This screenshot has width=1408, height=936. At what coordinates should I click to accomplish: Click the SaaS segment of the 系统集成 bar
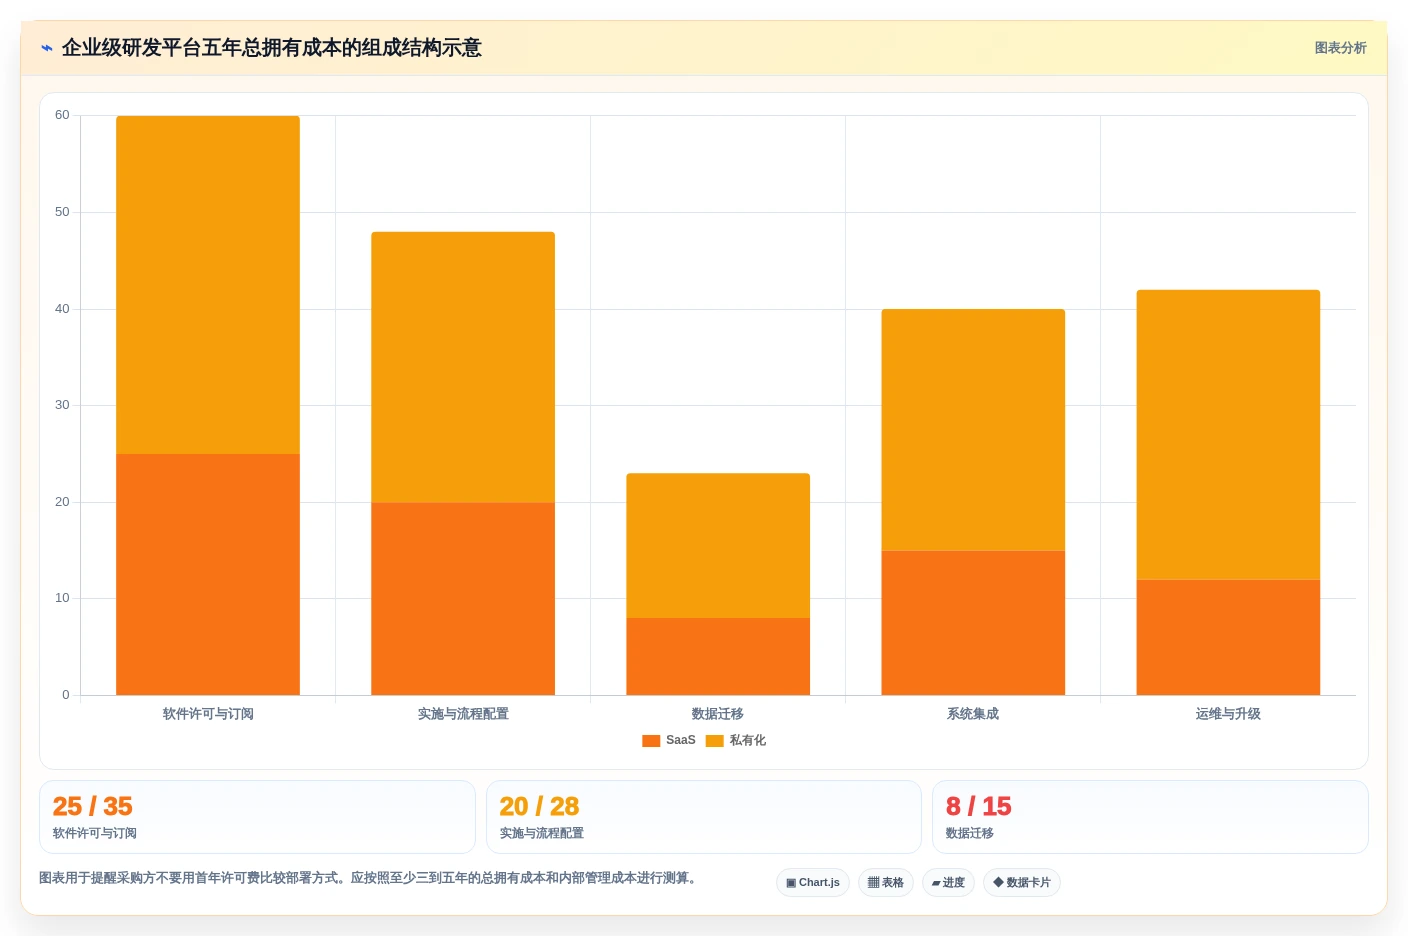coord(973,622)
